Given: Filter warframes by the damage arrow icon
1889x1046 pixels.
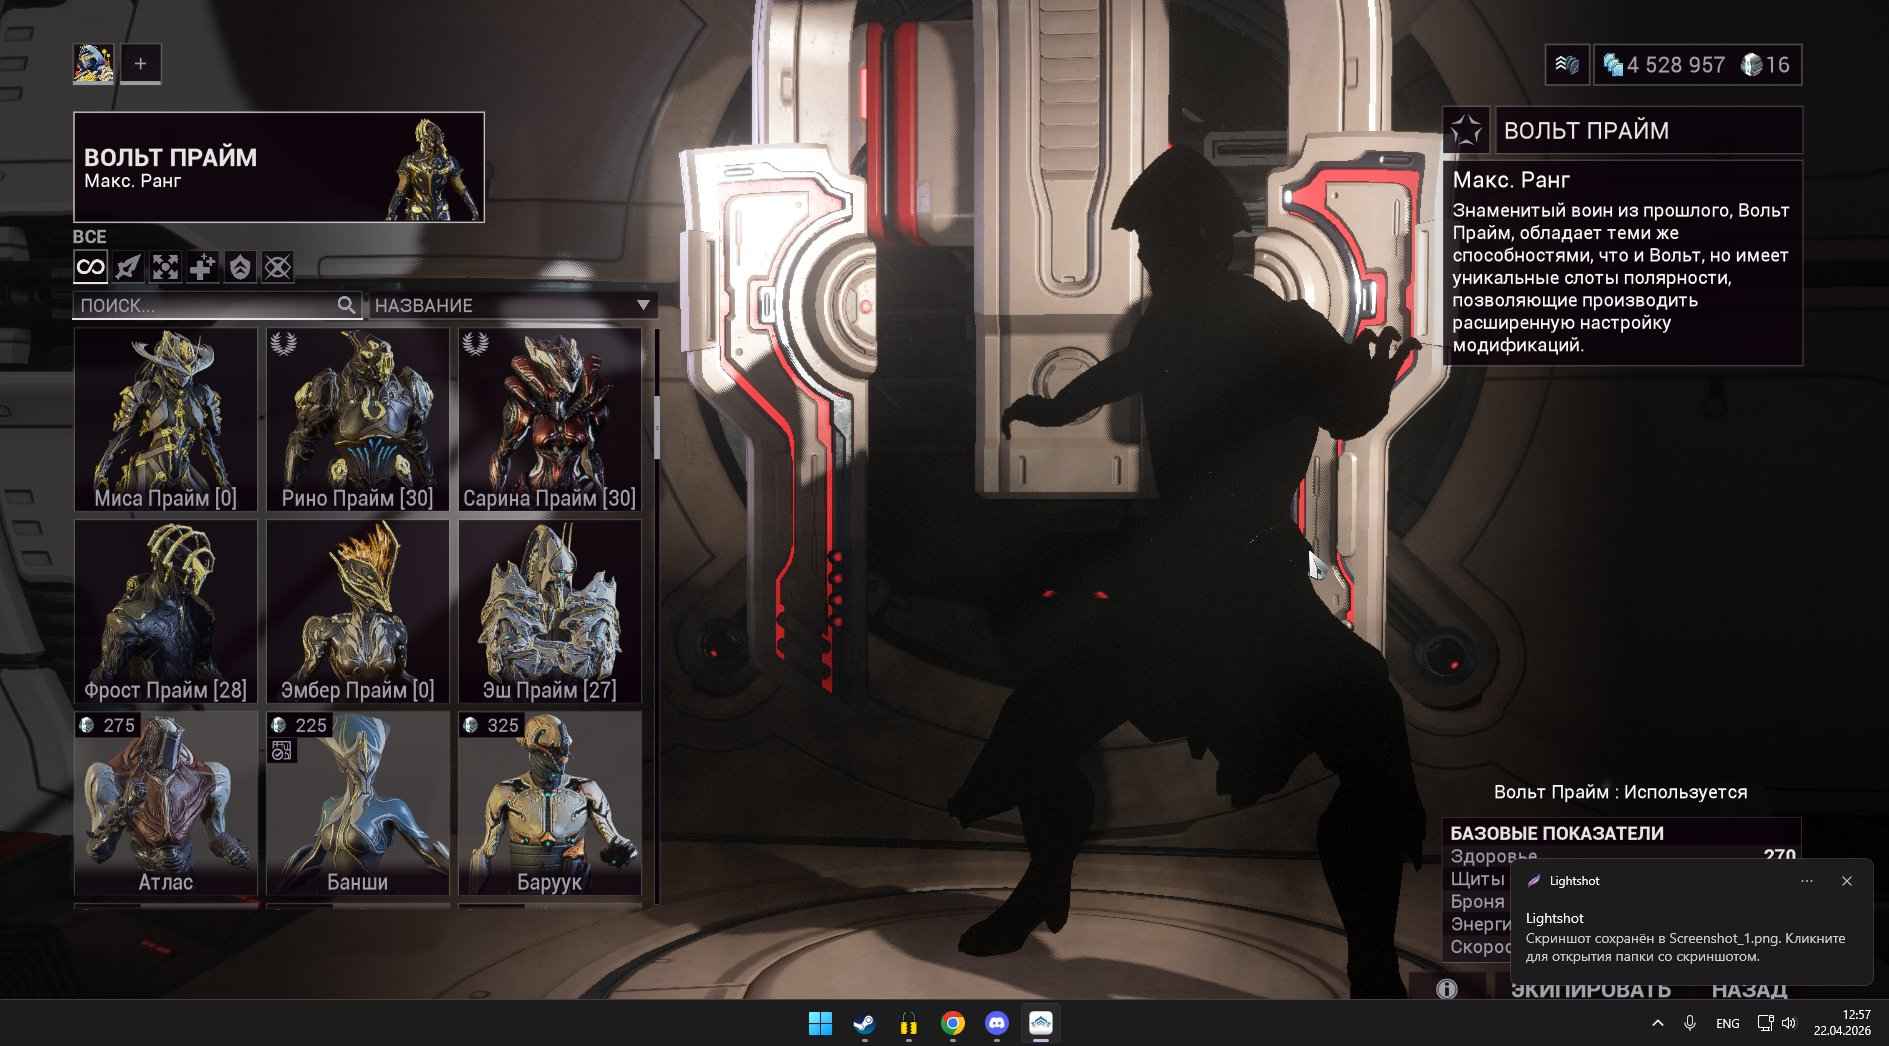Looking at the screenshot, I should coord(128,267).
